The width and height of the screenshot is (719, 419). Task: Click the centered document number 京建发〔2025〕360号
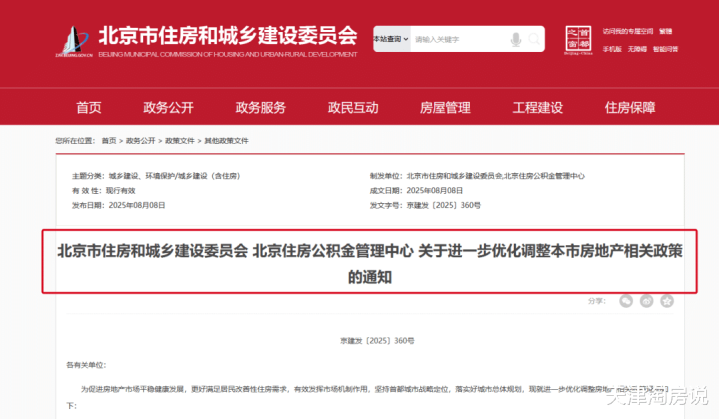point(377,341)
